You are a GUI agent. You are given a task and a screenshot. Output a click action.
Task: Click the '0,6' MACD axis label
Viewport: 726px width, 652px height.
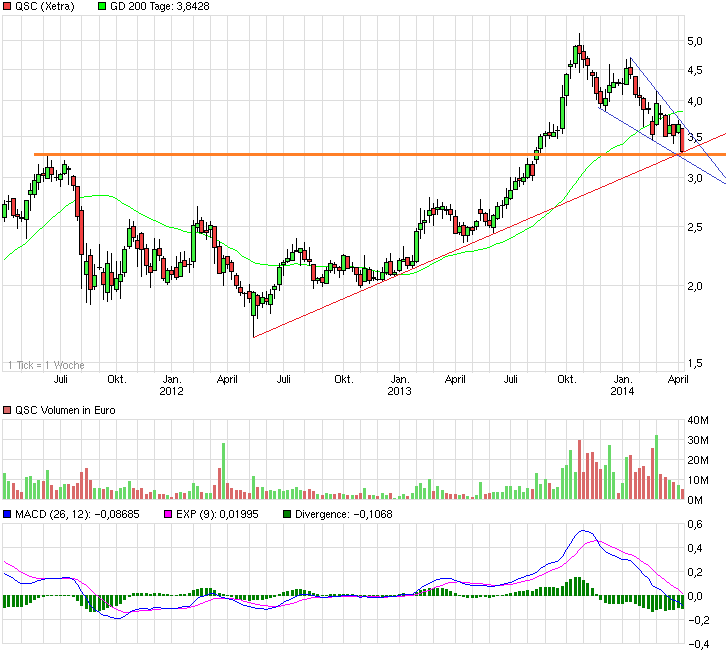[695, 525]
